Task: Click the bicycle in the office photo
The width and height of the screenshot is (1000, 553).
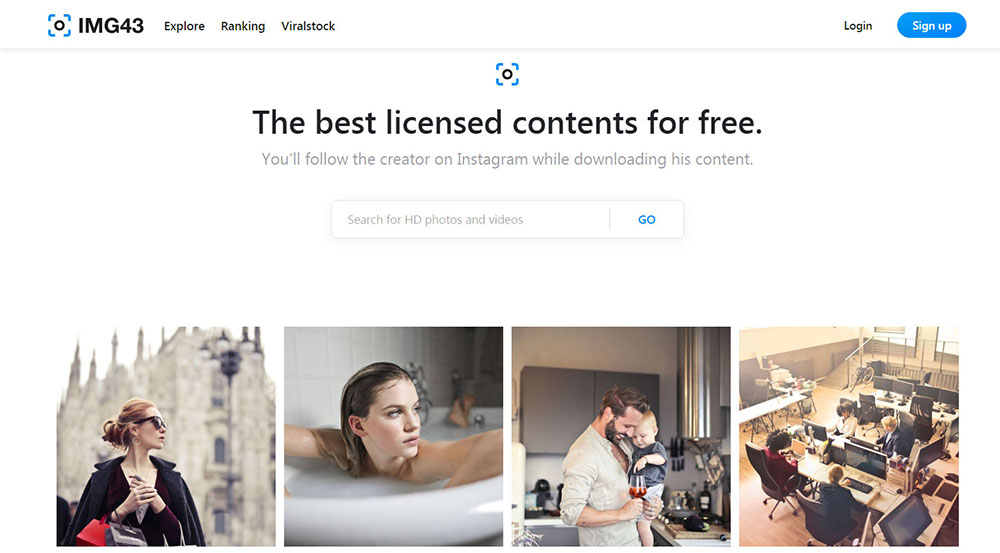Action: 862,372
